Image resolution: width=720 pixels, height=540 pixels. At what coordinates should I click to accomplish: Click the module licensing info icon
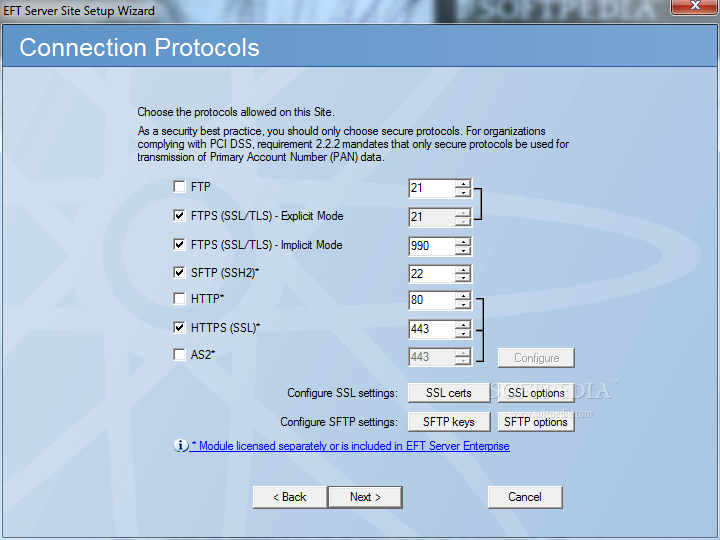tap(180, 445)
